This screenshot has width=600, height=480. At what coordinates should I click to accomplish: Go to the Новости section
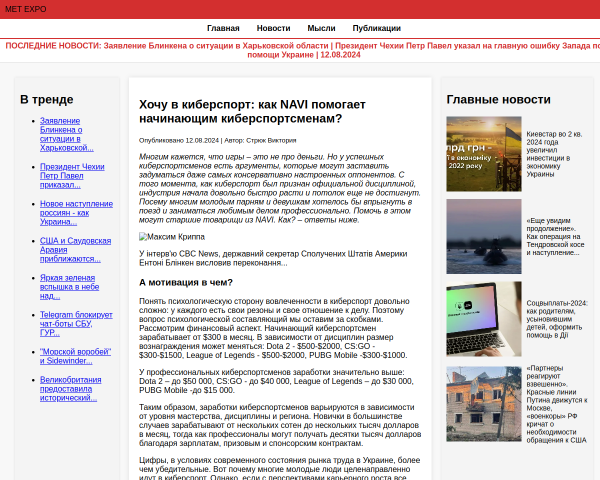pyautogui.click(x=273, y=28)
